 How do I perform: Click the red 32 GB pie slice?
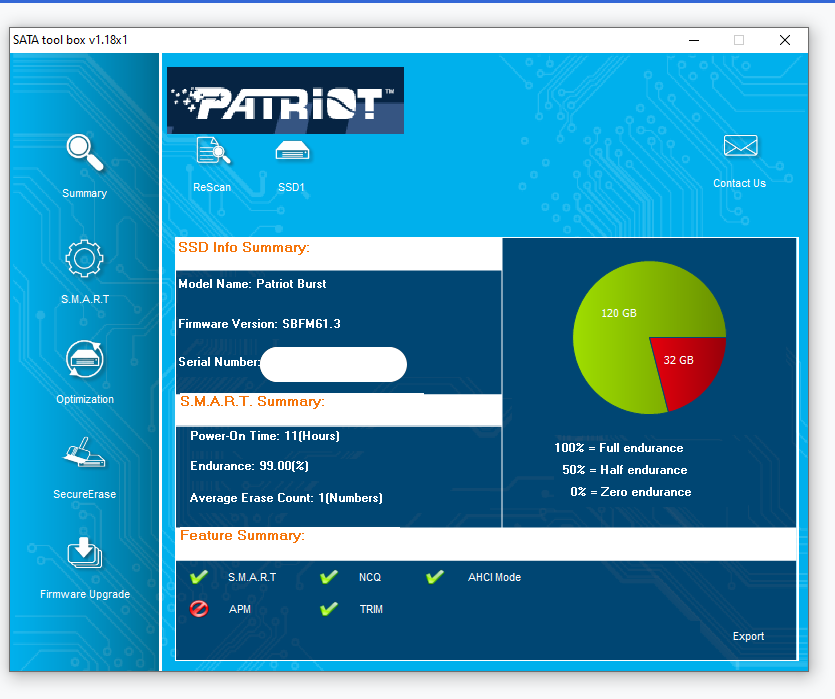(x=687, y=367)
